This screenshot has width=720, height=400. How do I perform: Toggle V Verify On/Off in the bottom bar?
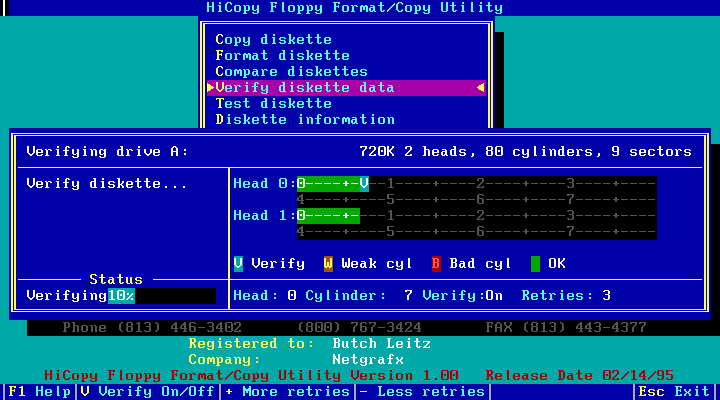[x=147, y=392]
